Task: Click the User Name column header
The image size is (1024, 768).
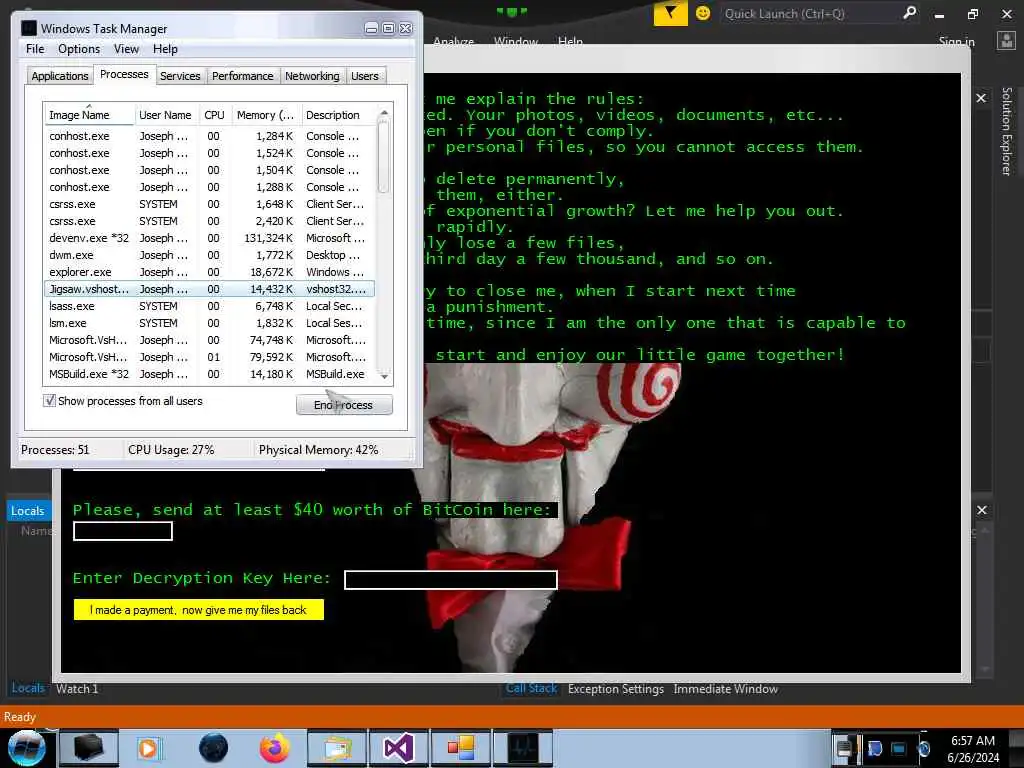Action: (x=165, y=115)
